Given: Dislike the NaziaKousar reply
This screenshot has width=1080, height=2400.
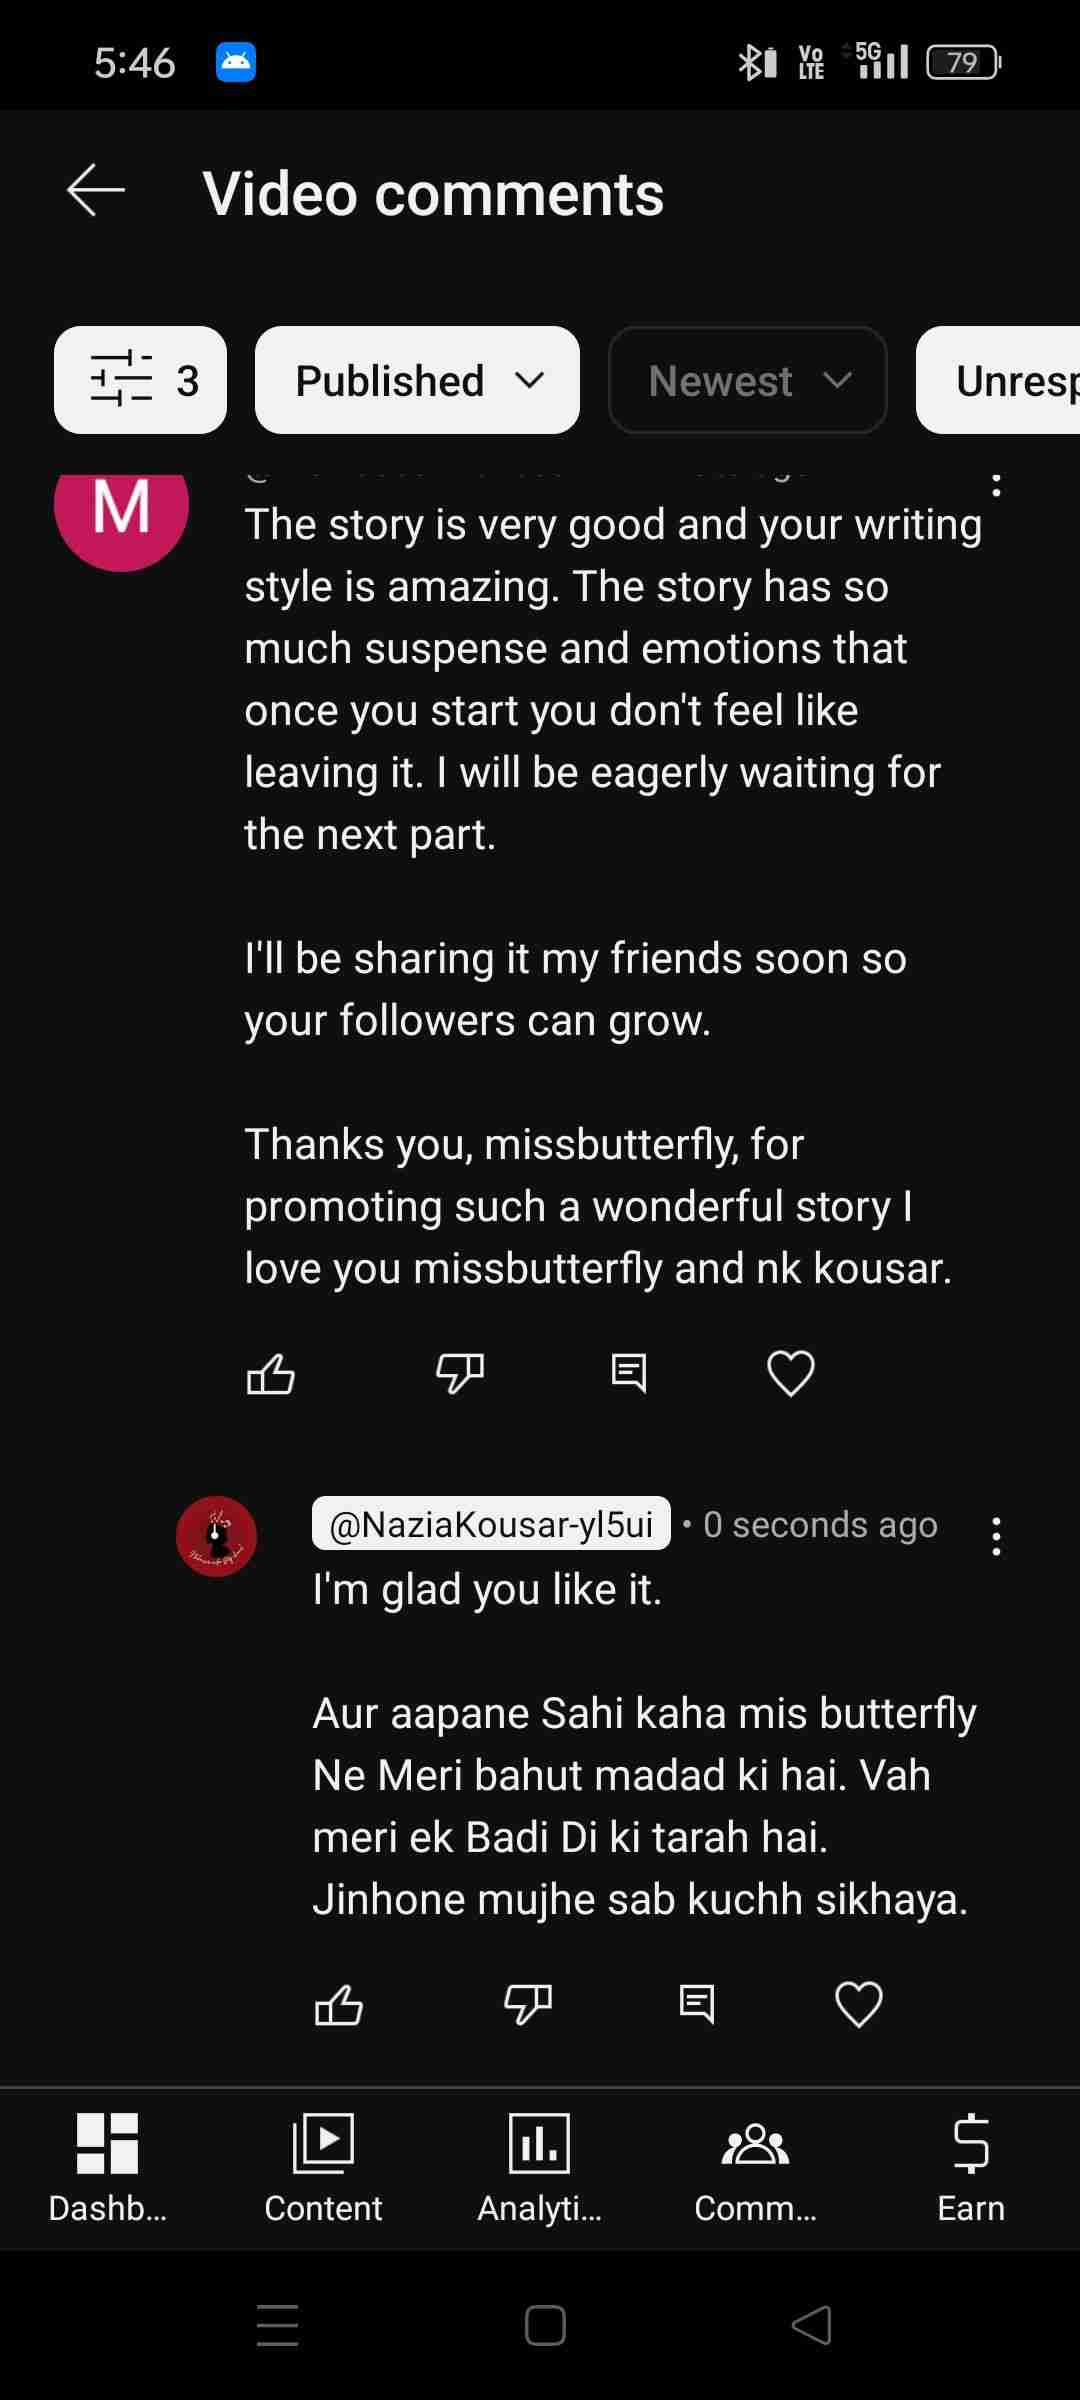Looking at the screenshot, I should pos(528,2004).
